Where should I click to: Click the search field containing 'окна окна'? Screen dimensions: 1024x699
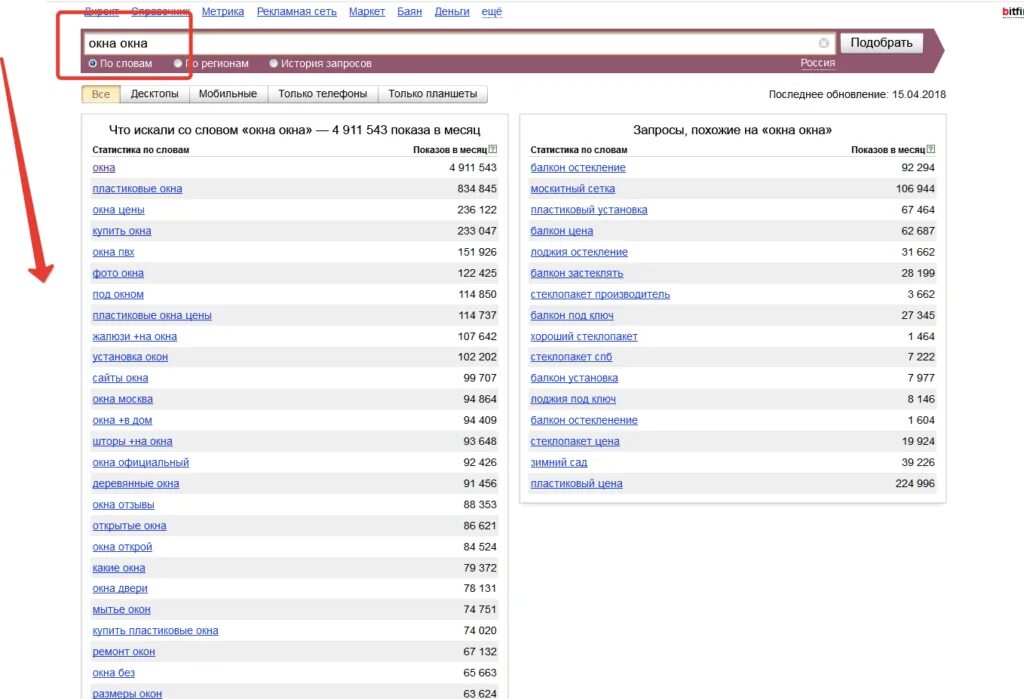click(x=451, y=43)
